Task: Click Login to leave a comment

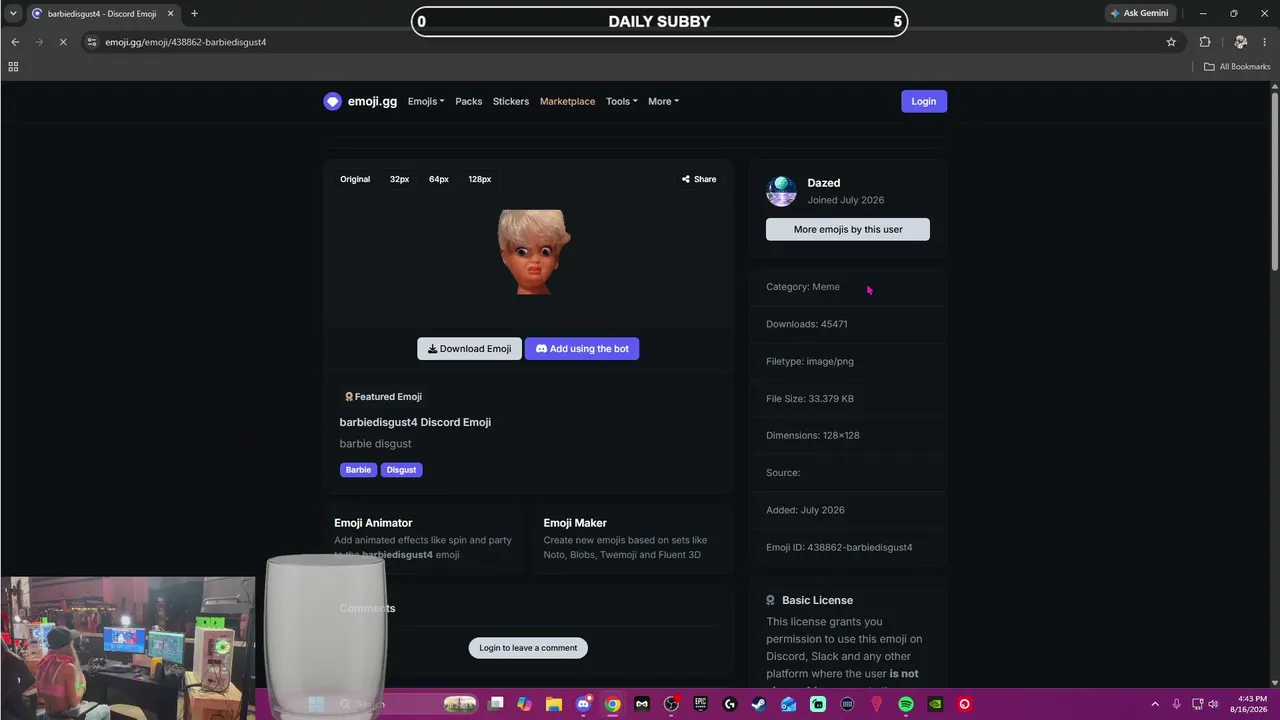Action: click(x=528, y=648)
